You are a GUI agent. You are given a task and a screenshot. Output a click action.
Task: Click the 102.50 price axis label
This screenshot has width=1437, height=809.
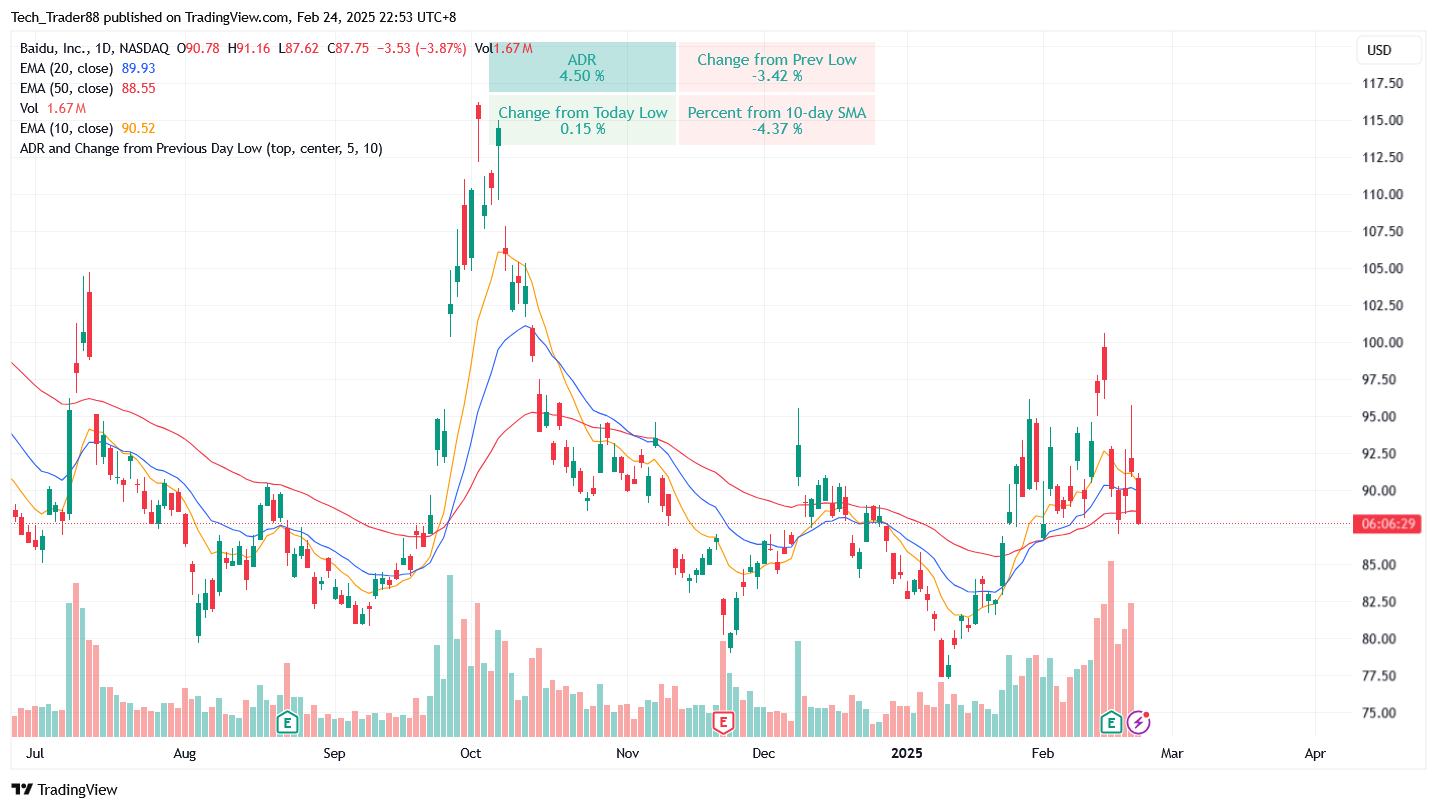click(1383, 305)
